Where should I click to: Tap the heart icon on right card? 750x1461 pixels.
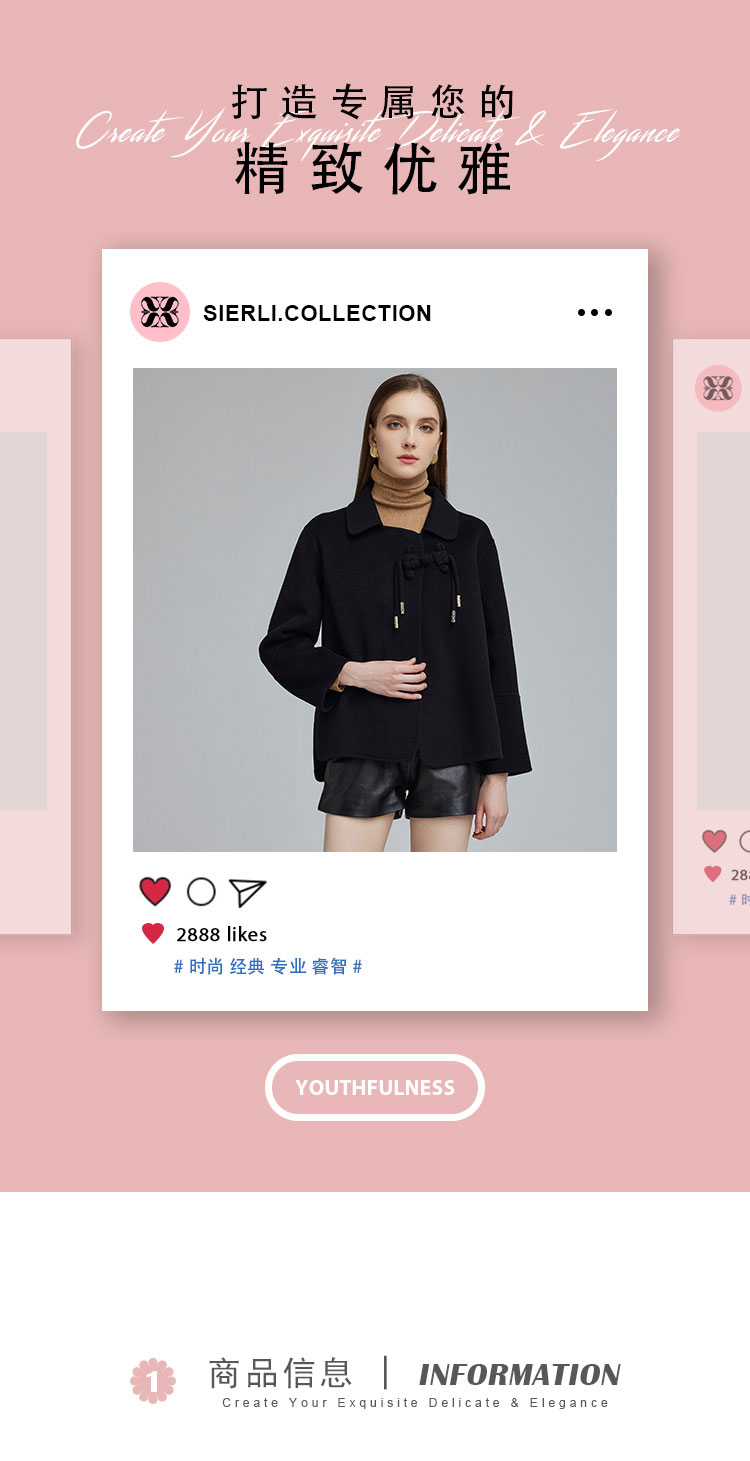pos(714,841)
